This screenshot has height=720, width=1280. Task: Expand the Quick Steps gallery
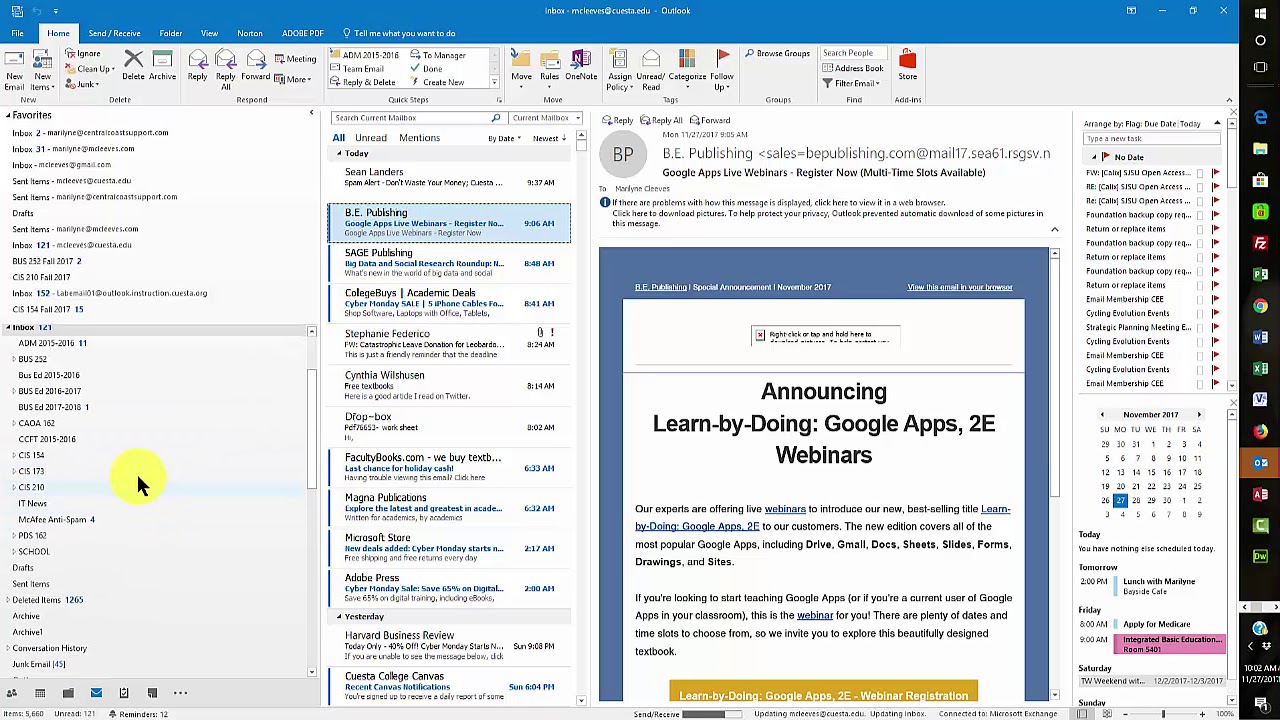tap(494, 83)
